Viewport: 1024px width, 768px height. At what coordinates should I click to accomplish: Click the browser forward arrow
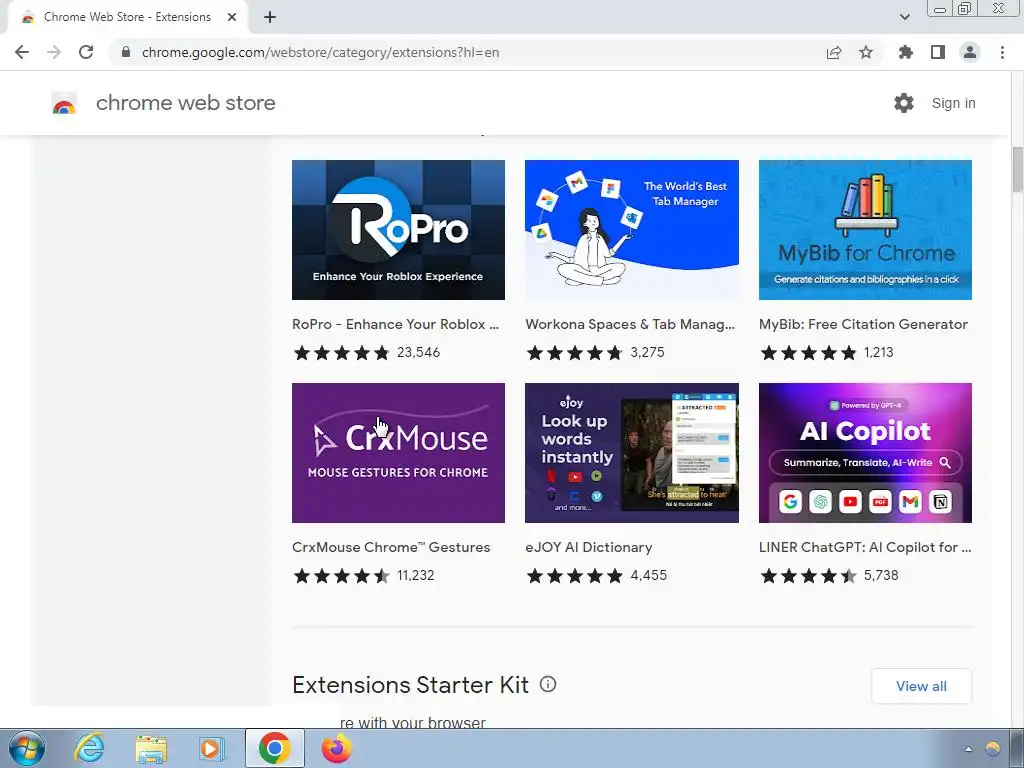coord(54,52)
